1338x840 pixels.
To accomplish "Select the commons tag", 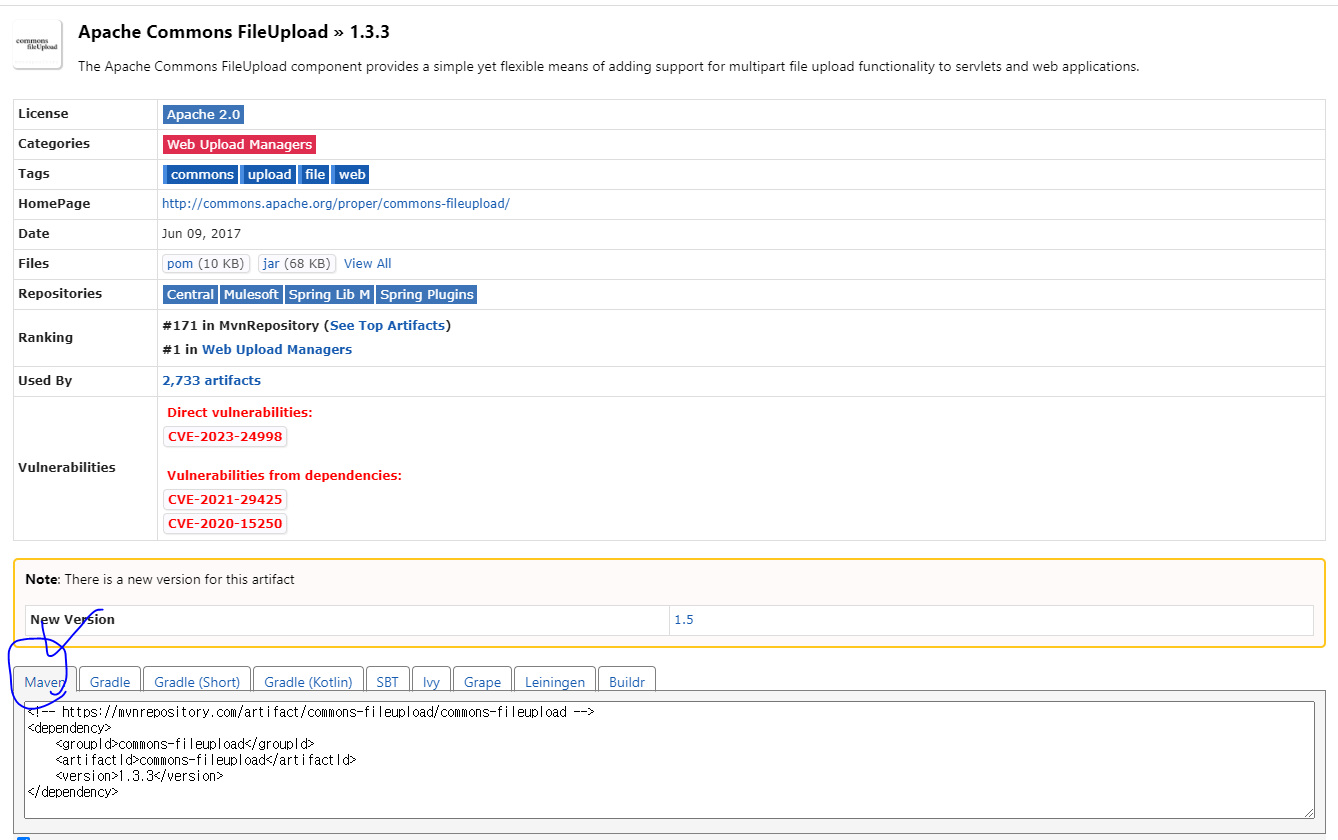I will tap(201, 174).
